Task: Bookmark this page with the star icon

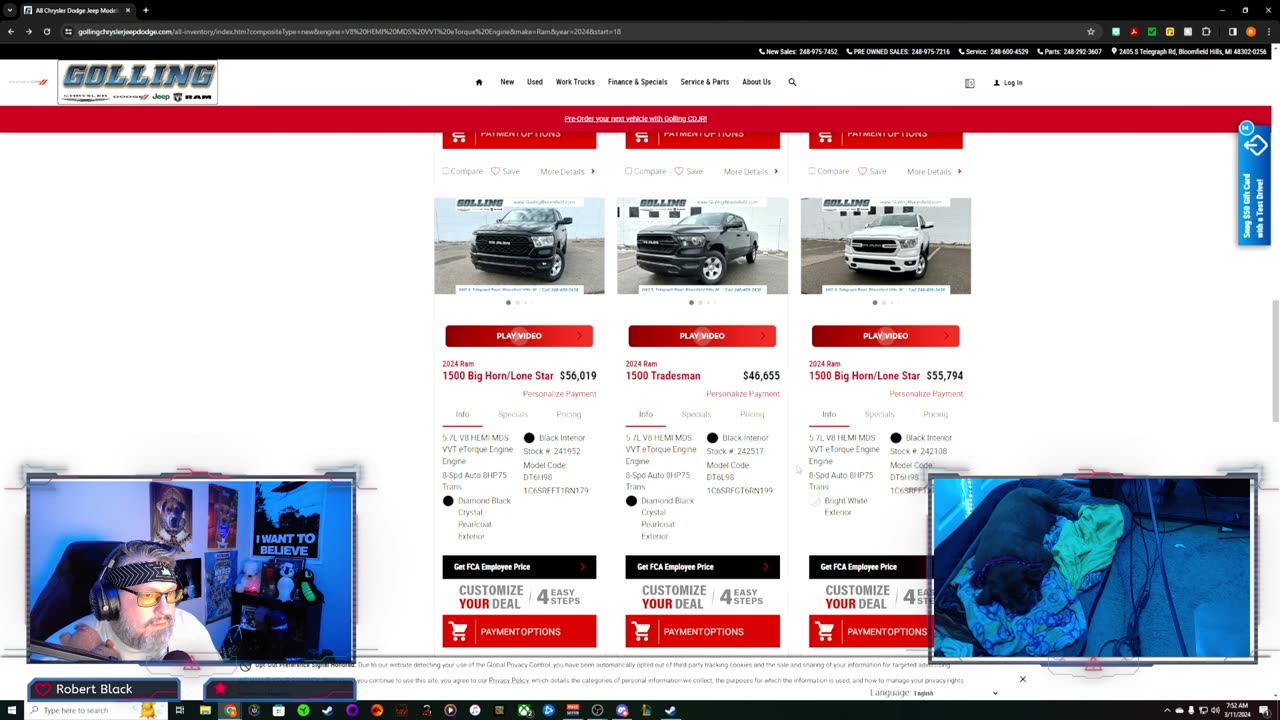Action: tap(1091, 31)
